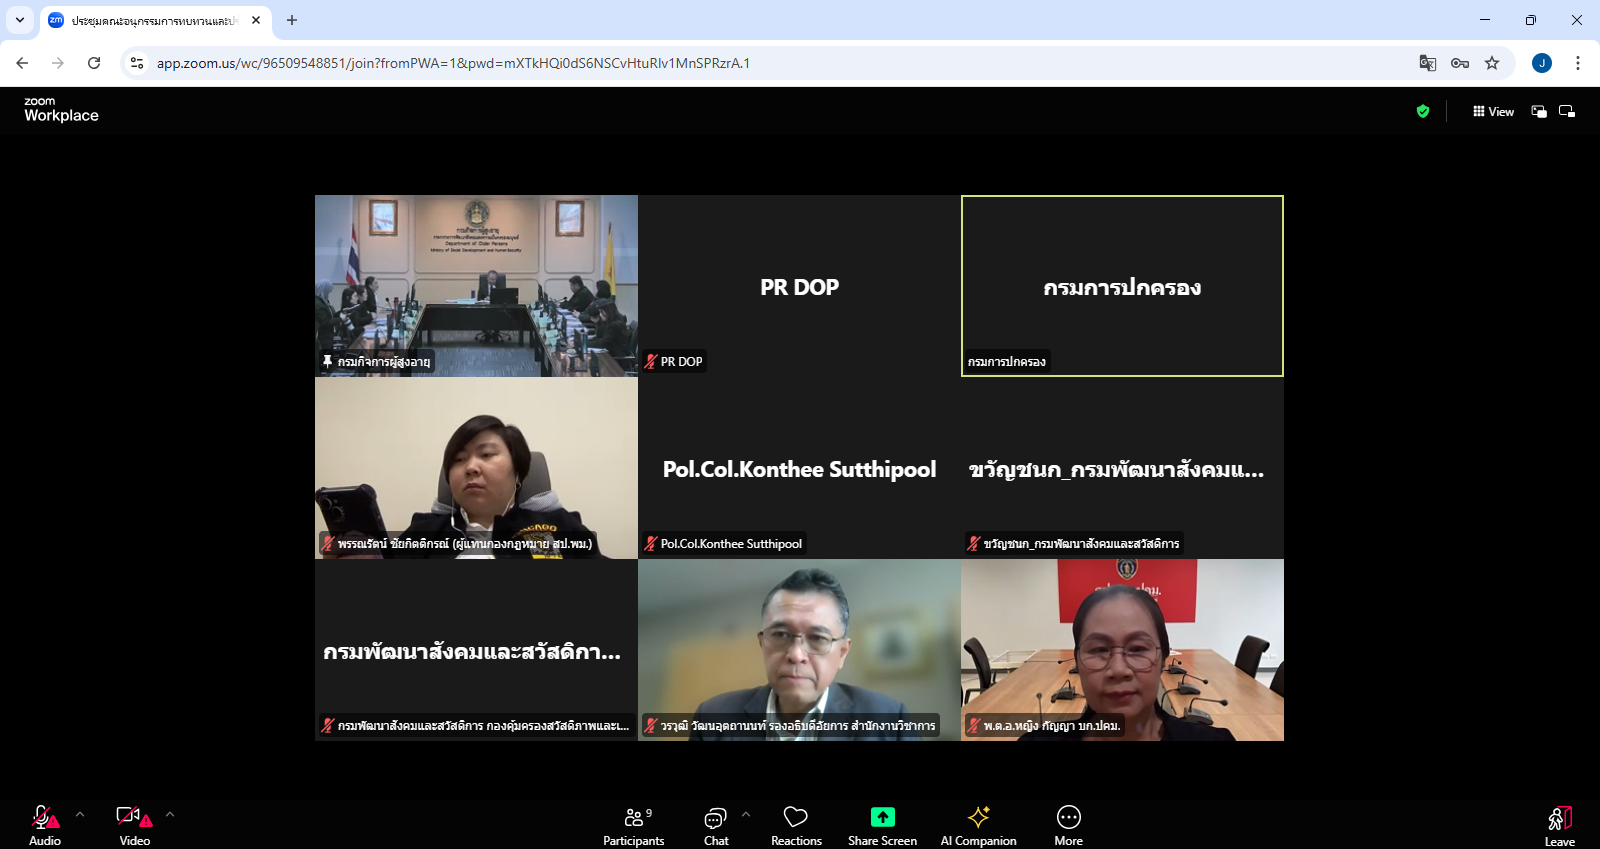Viewport: 1600px width, 849px height.
Task: Expand the audio options arrow
Action: pos(80,814)
